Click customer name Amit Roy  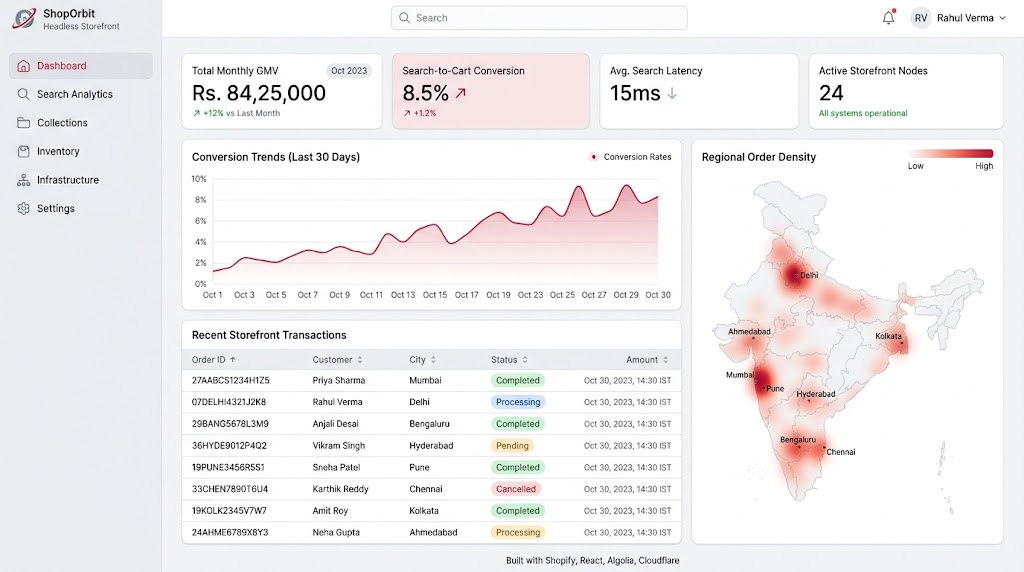pos(330,511)
